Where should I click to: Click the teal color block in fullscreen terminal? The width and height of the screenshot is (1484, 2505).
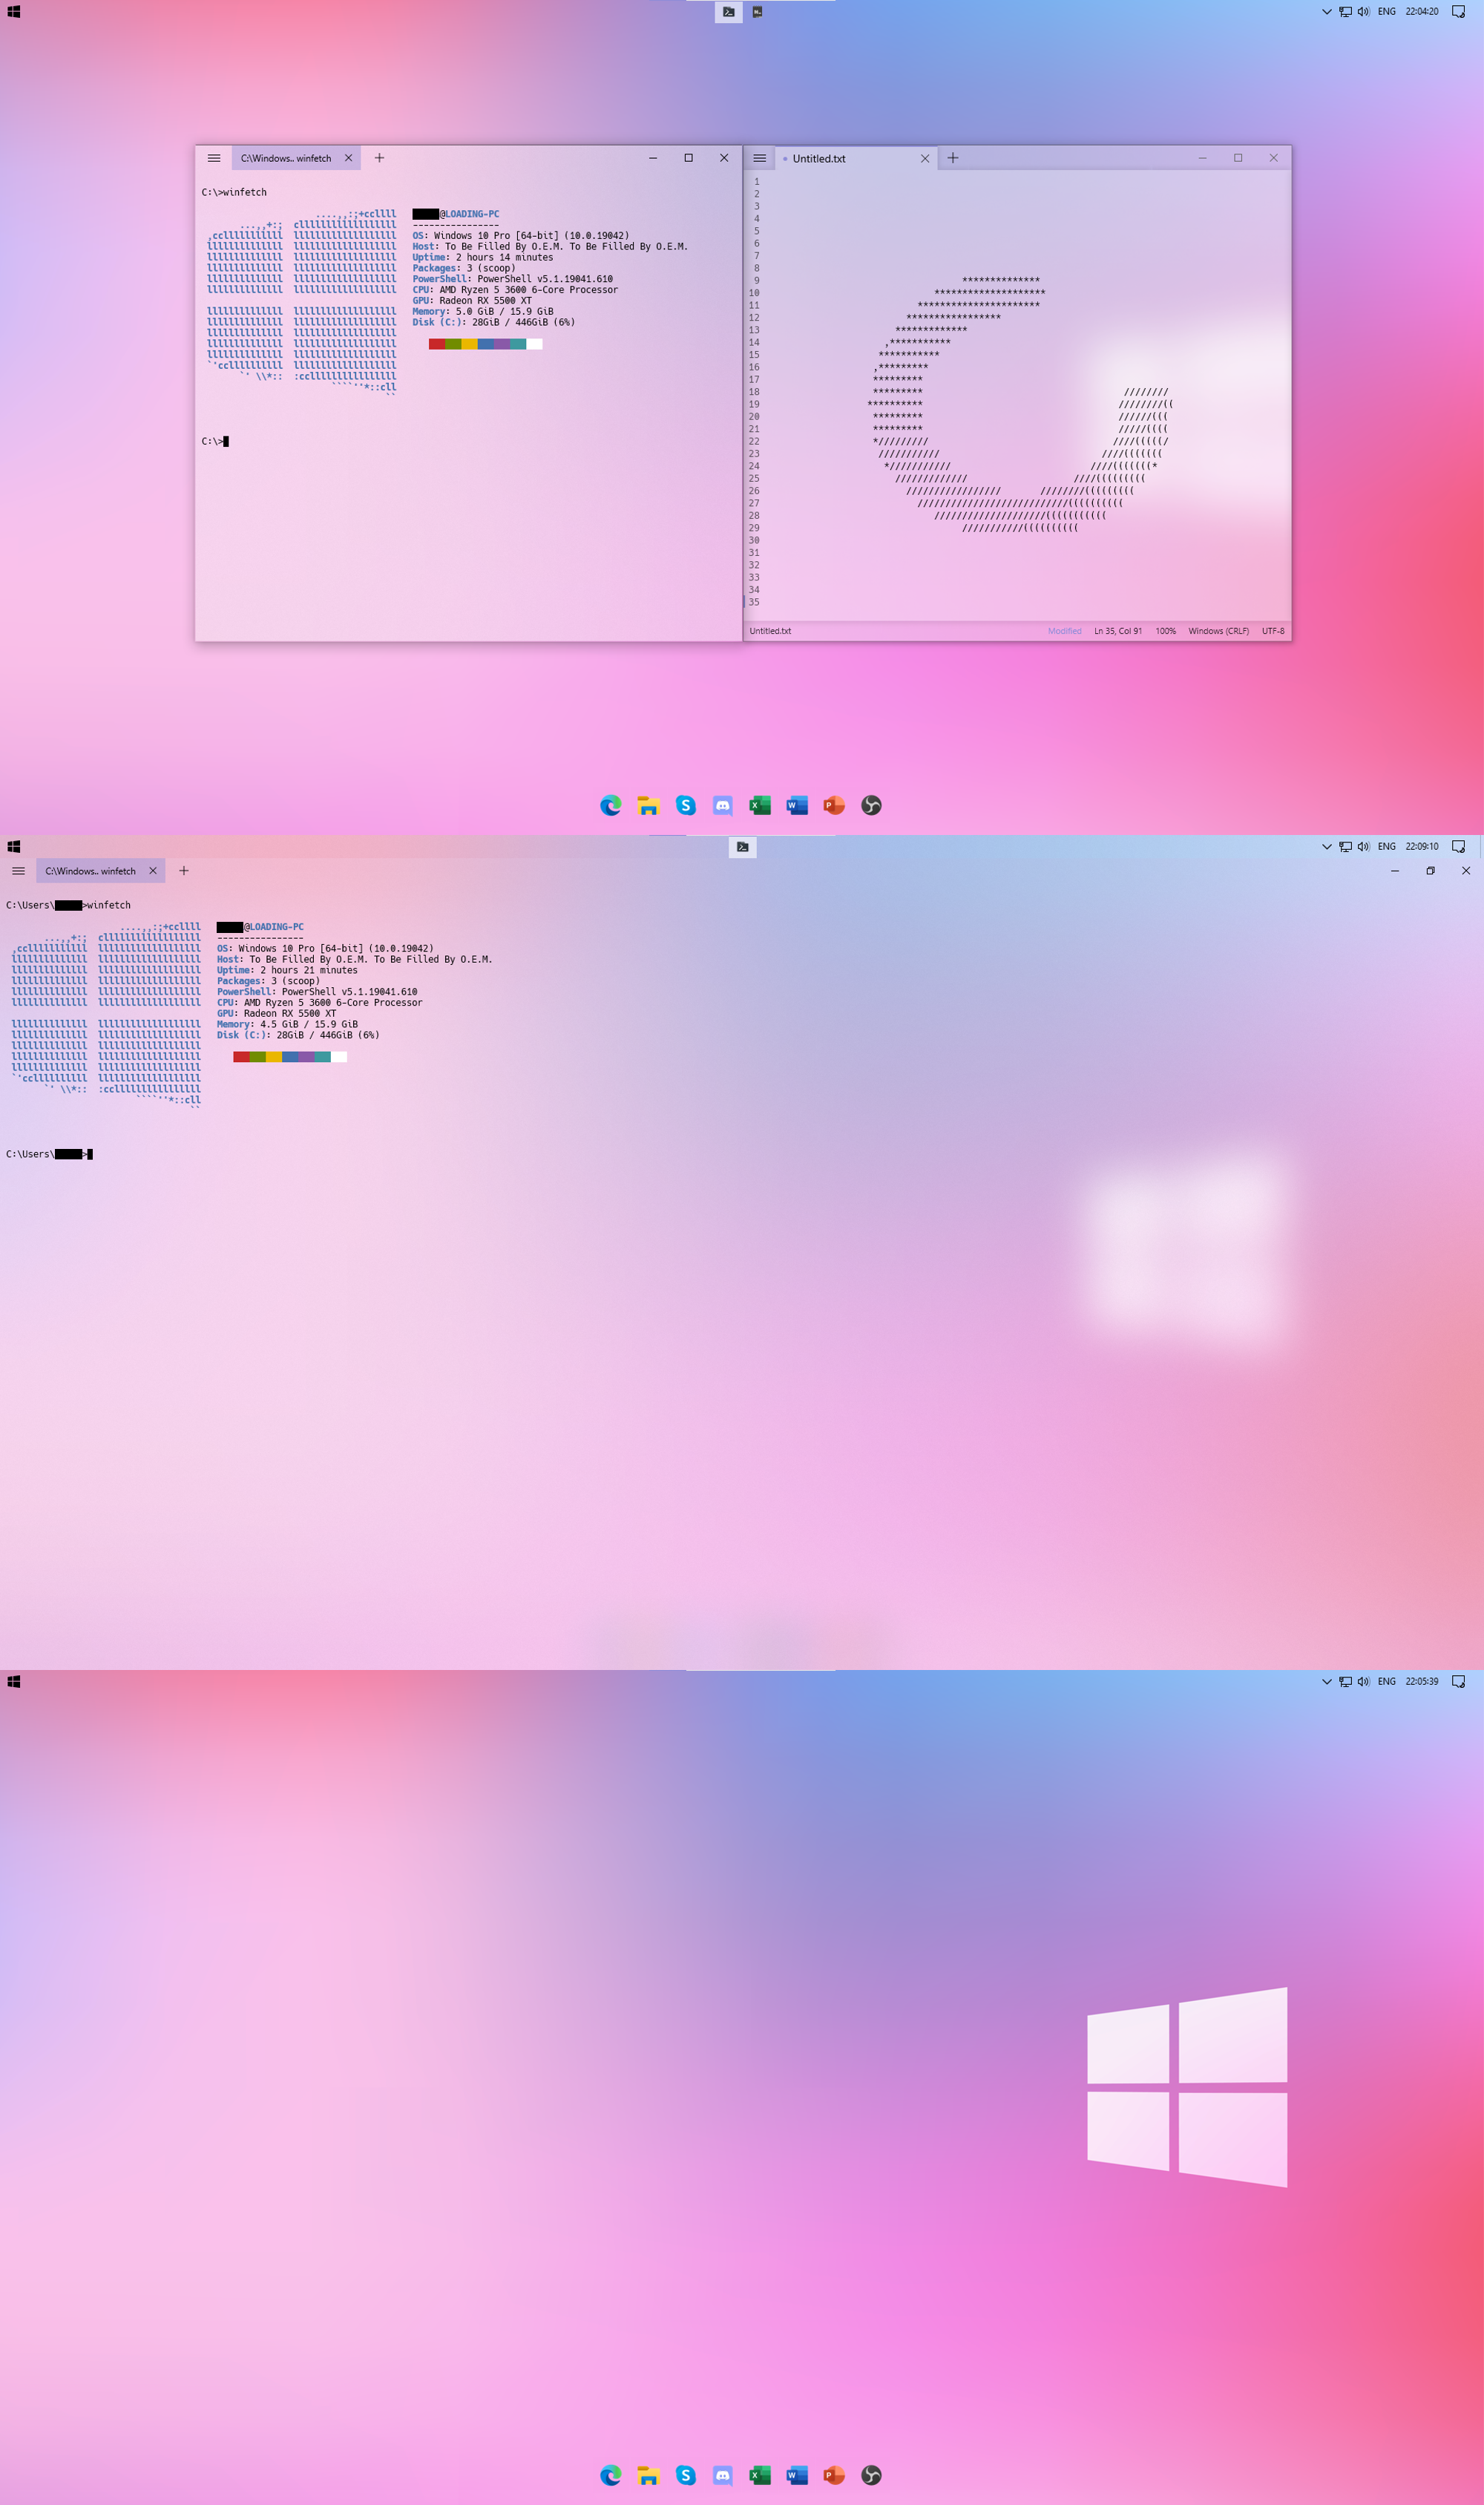click(322, 1057)
